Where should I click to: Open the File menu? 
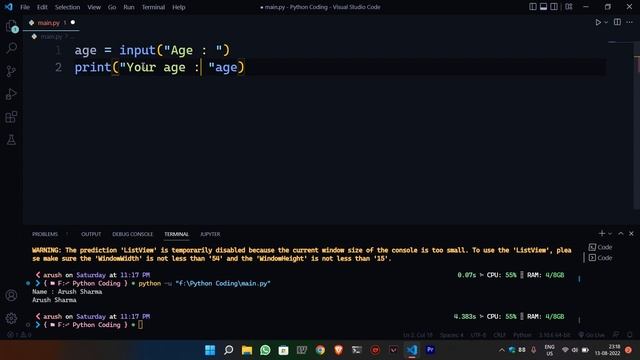25,7
